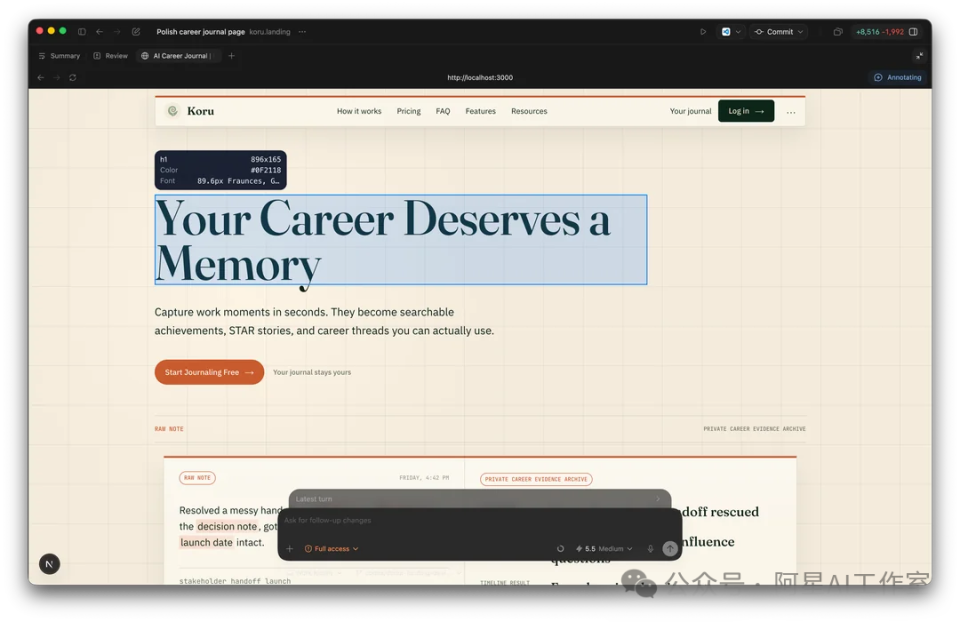Click the round N badge icon
The height and width of the screenshot is (622, 960).
click(50, 564)
